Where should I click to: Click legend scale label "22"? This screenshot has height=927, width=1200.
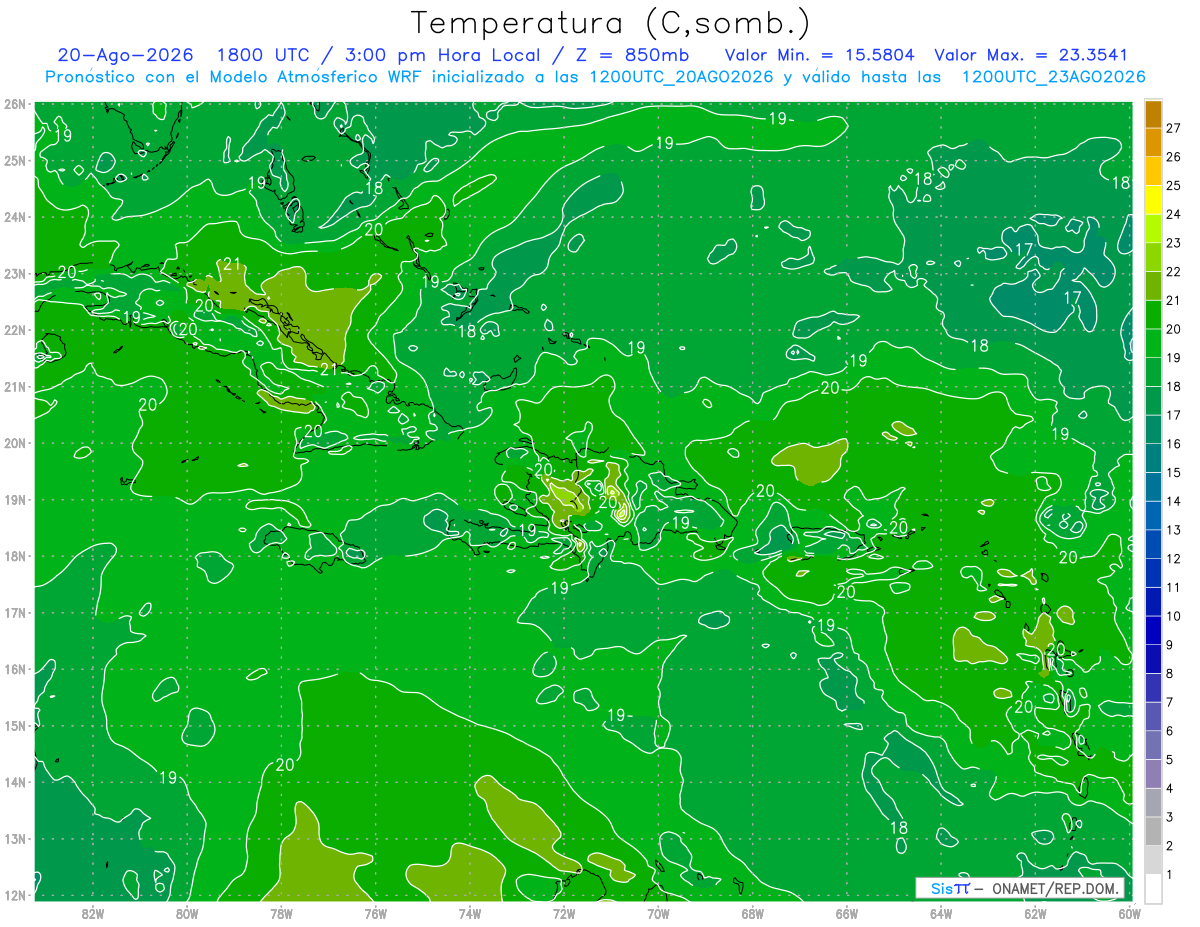coord(1174,272)
